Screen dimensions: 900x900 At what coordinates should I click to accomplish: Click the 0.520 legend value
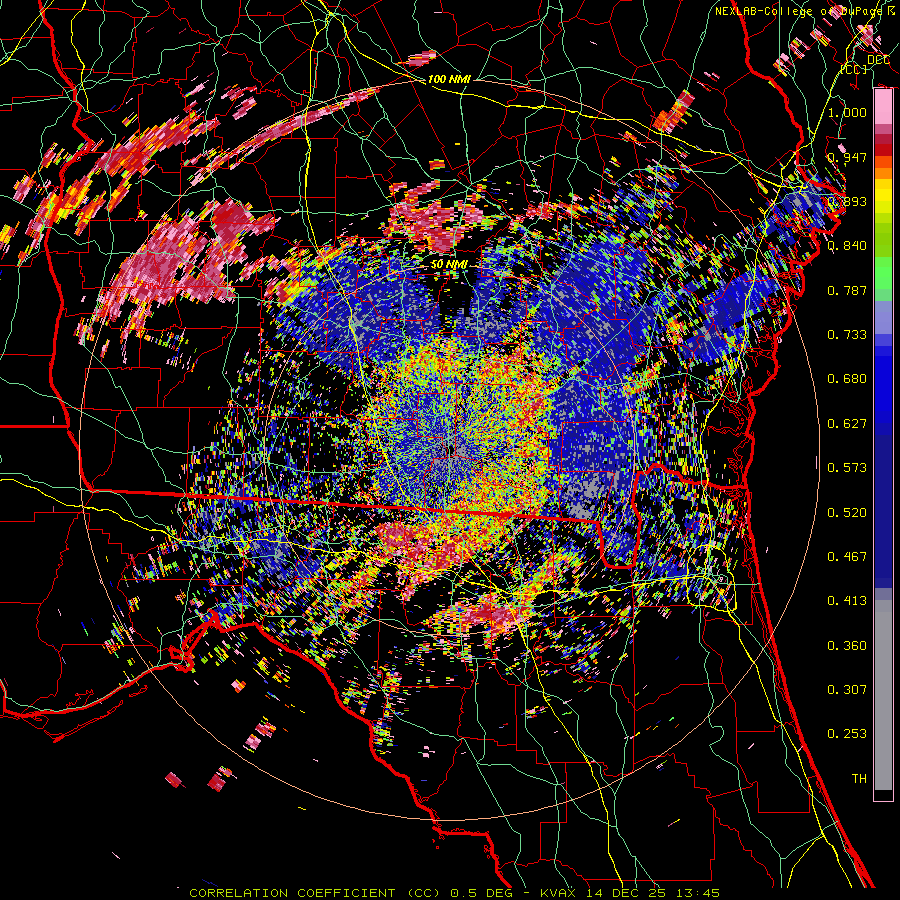[847, 513]
